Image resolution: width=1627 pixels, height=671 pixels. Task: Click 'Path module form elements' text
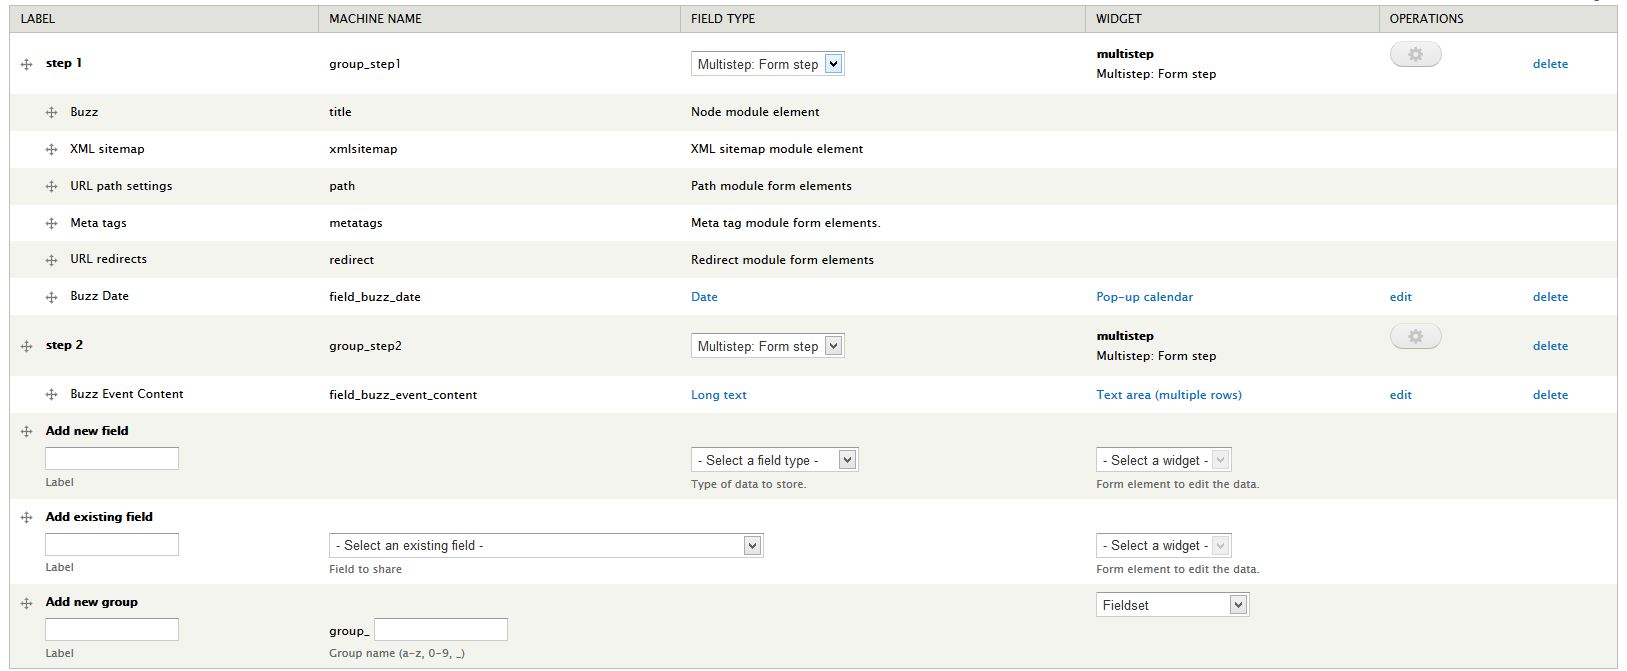771,186
